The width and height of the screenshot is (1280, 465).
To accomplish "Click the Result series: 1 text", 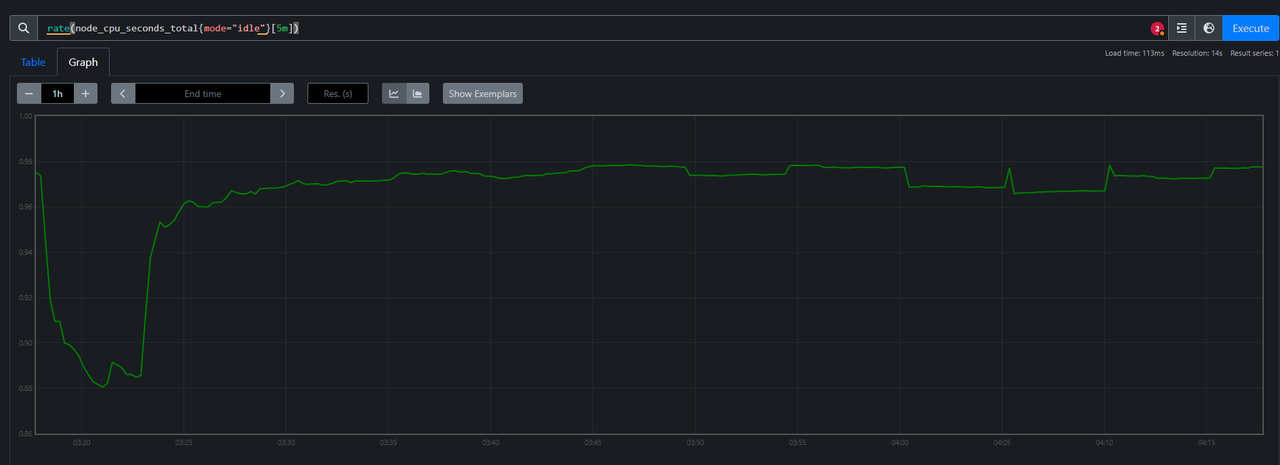I will coord(1254,53).
